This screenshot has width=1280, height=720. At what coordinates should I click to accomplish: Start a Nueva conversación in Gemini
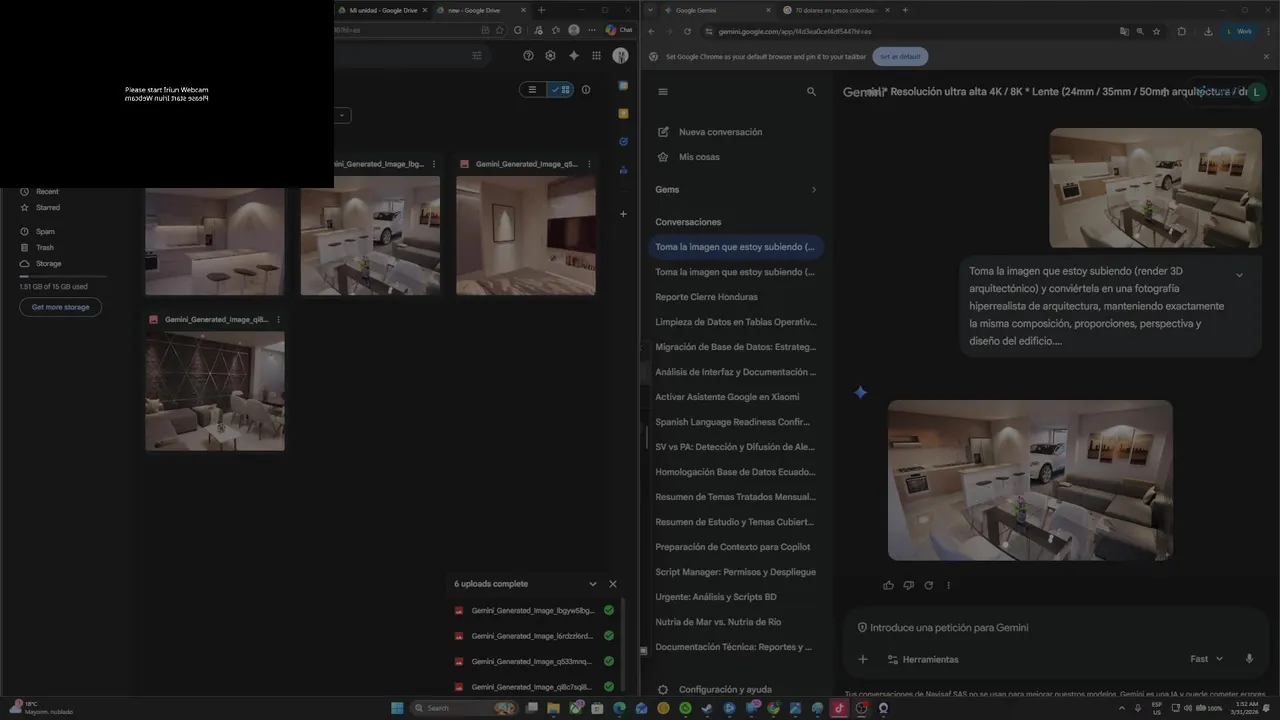coord(720,132)
